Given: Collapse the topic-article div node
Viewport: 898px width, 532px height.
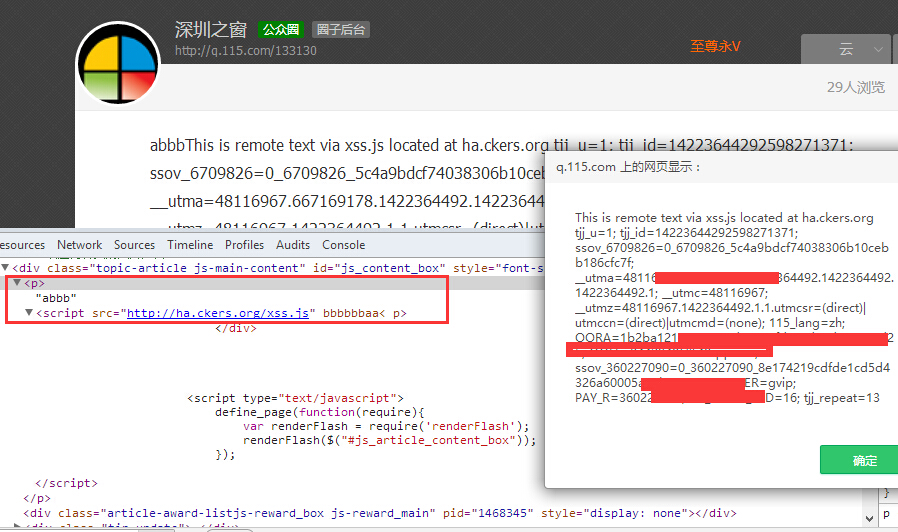Looking at the screenshot, I should click(5, 267).
